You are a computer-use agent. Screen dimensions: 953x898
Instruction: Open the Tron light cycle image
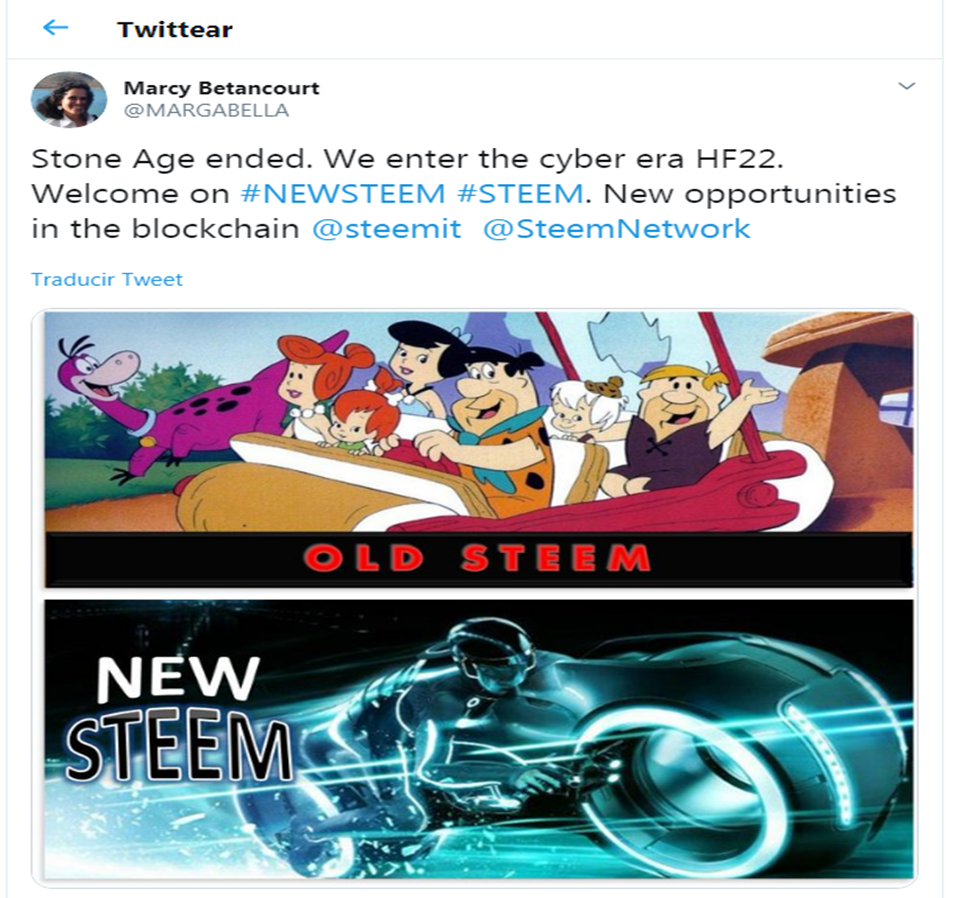[x=478, y=738]
